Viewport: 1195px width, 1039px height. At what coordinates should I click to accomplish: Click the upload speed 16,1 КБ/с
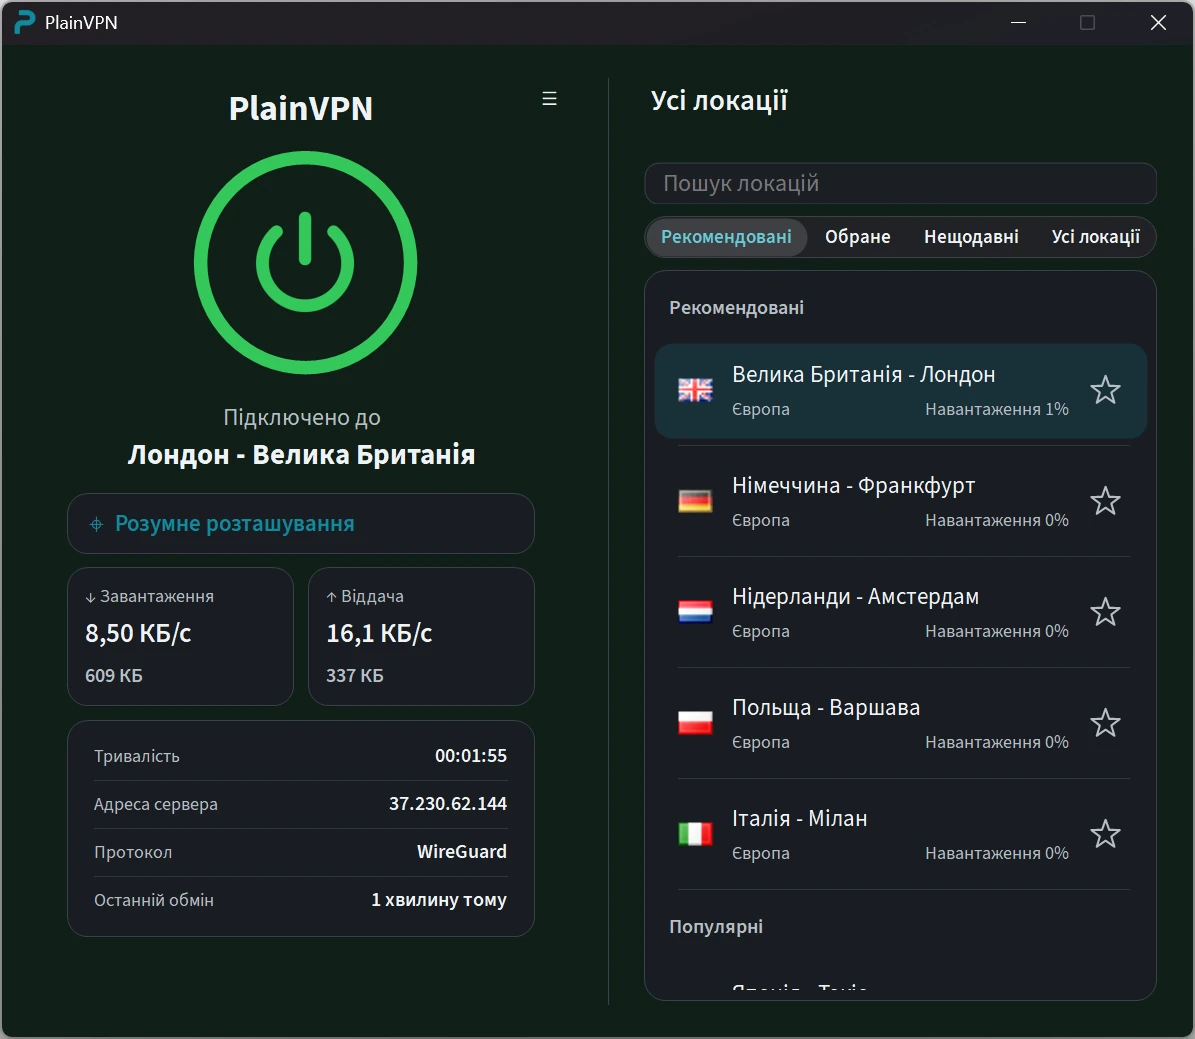point(379,633)
